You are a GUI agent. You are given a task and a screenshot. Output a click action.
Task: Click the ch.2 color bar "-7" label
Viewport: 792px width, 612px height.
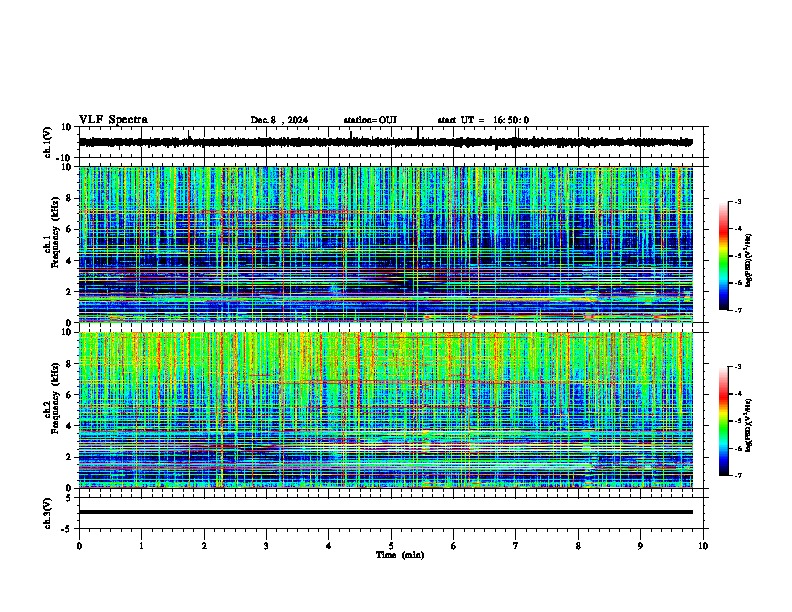click(x=737, y=475)
